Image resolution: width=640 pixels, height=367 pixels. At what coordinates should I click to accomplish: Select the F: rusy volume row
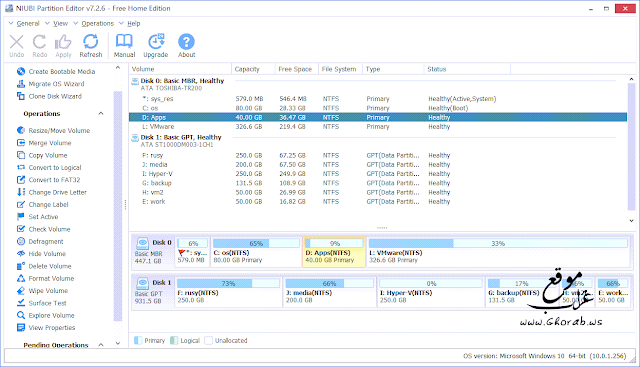(378, 156)
